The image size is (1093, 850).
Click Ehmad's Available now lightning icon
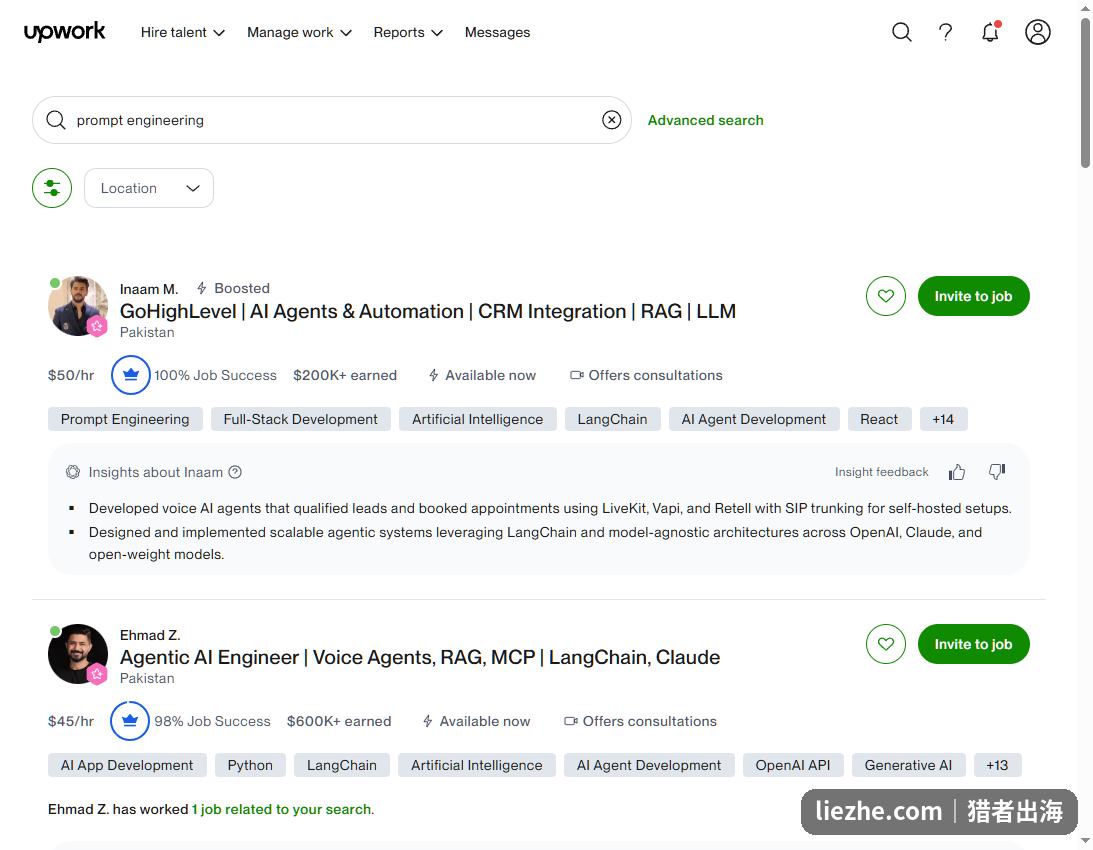[427, 721]
